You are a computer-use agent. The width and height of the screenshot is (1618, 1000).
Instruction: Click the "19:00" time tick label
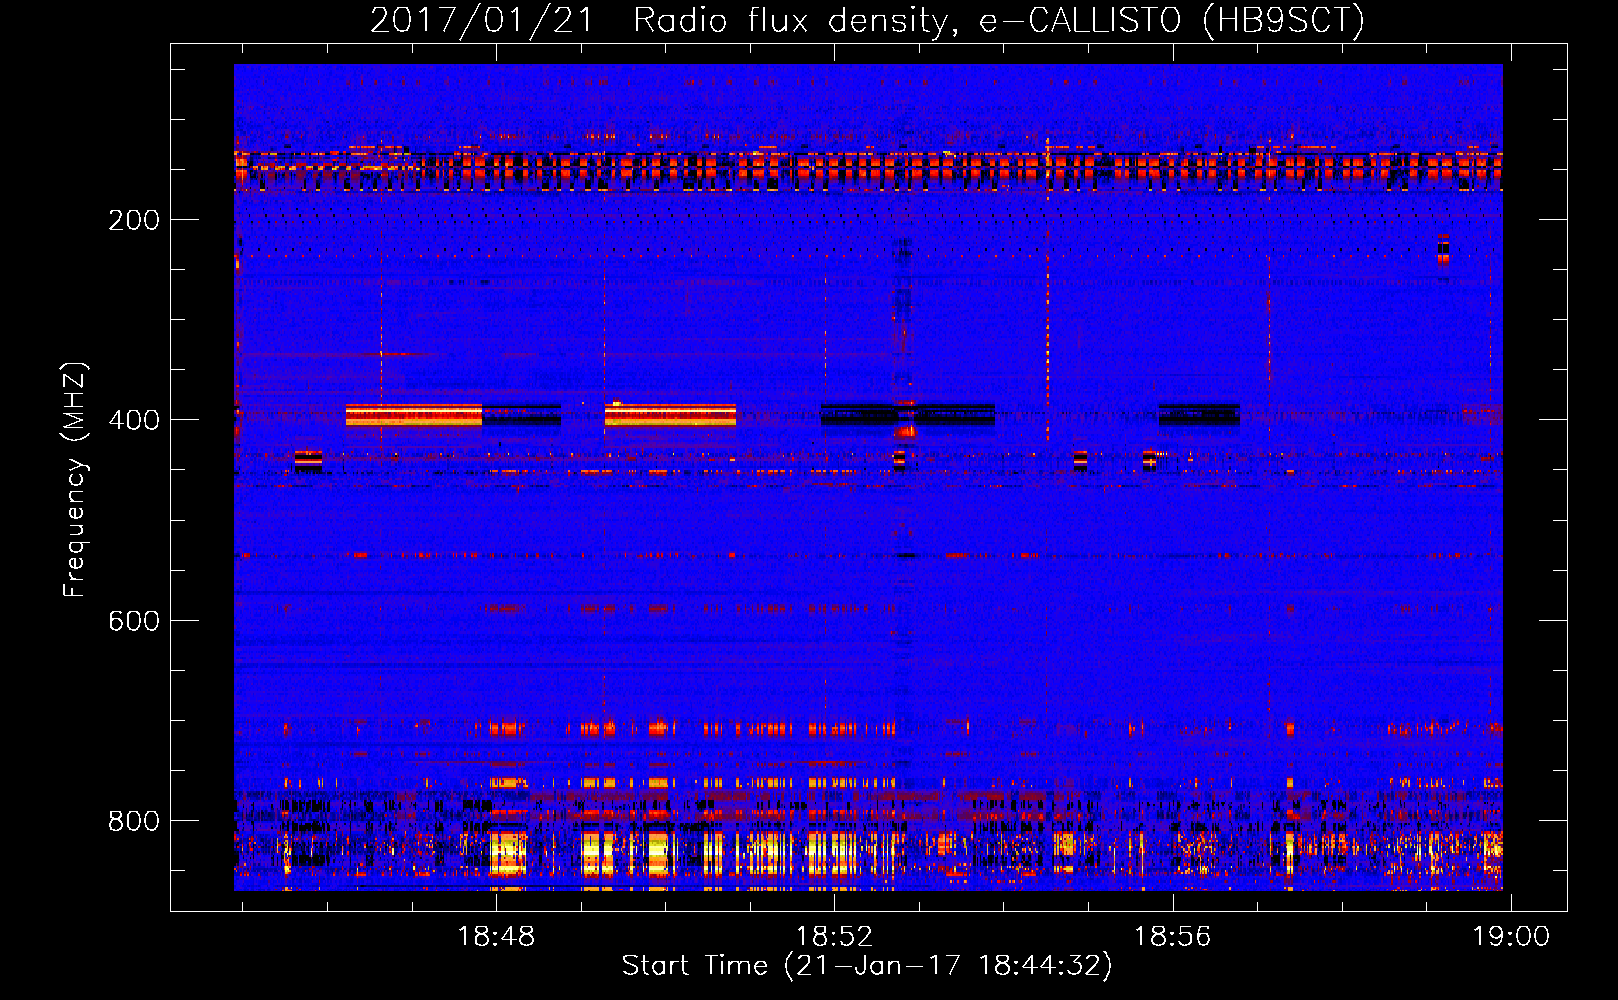pos(1510,936)
